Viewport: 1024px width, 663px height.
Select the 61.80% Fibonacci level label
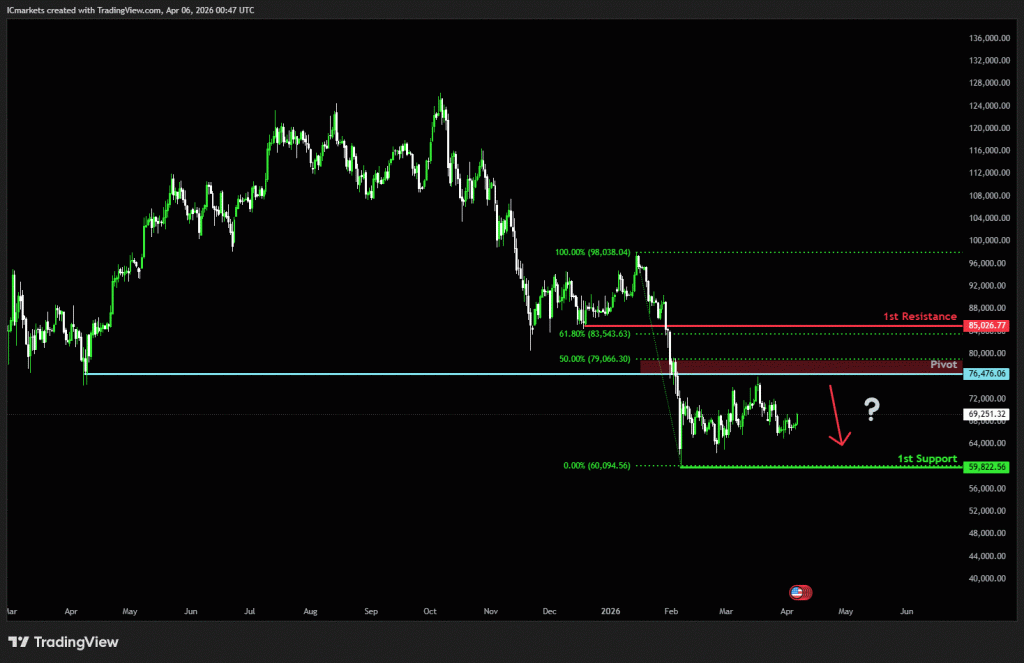[594, 333]
